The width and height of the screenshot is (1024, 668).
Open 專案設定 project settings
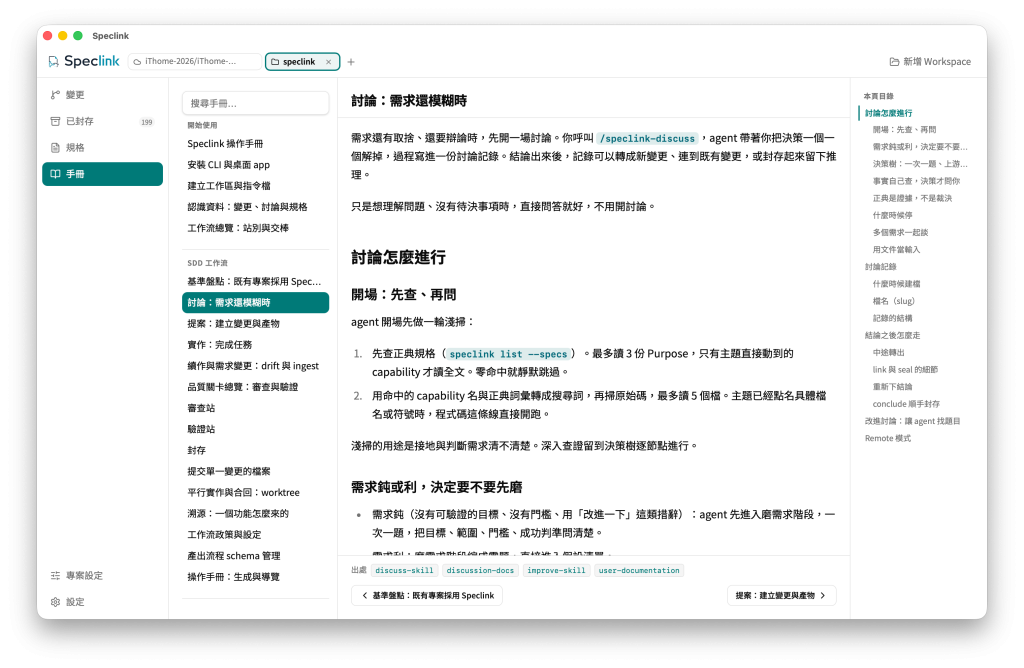coord(103,575)
